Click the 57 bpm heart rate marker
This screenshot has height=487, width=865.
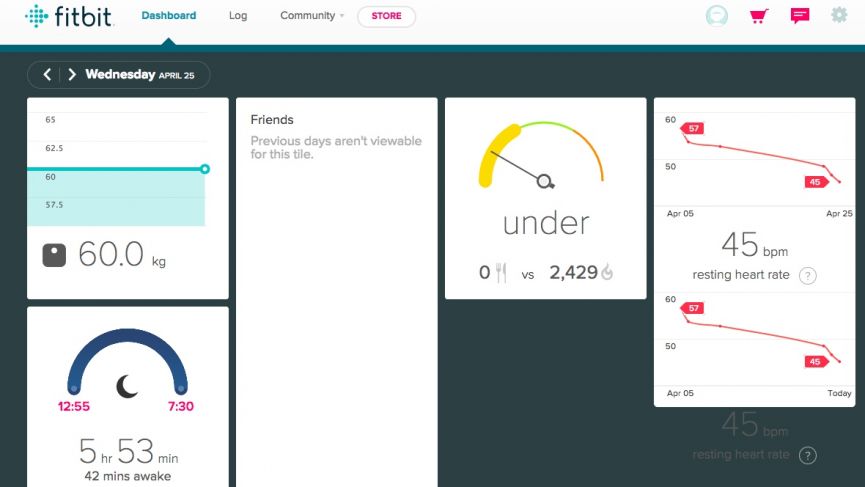click(x=692, y=128)
